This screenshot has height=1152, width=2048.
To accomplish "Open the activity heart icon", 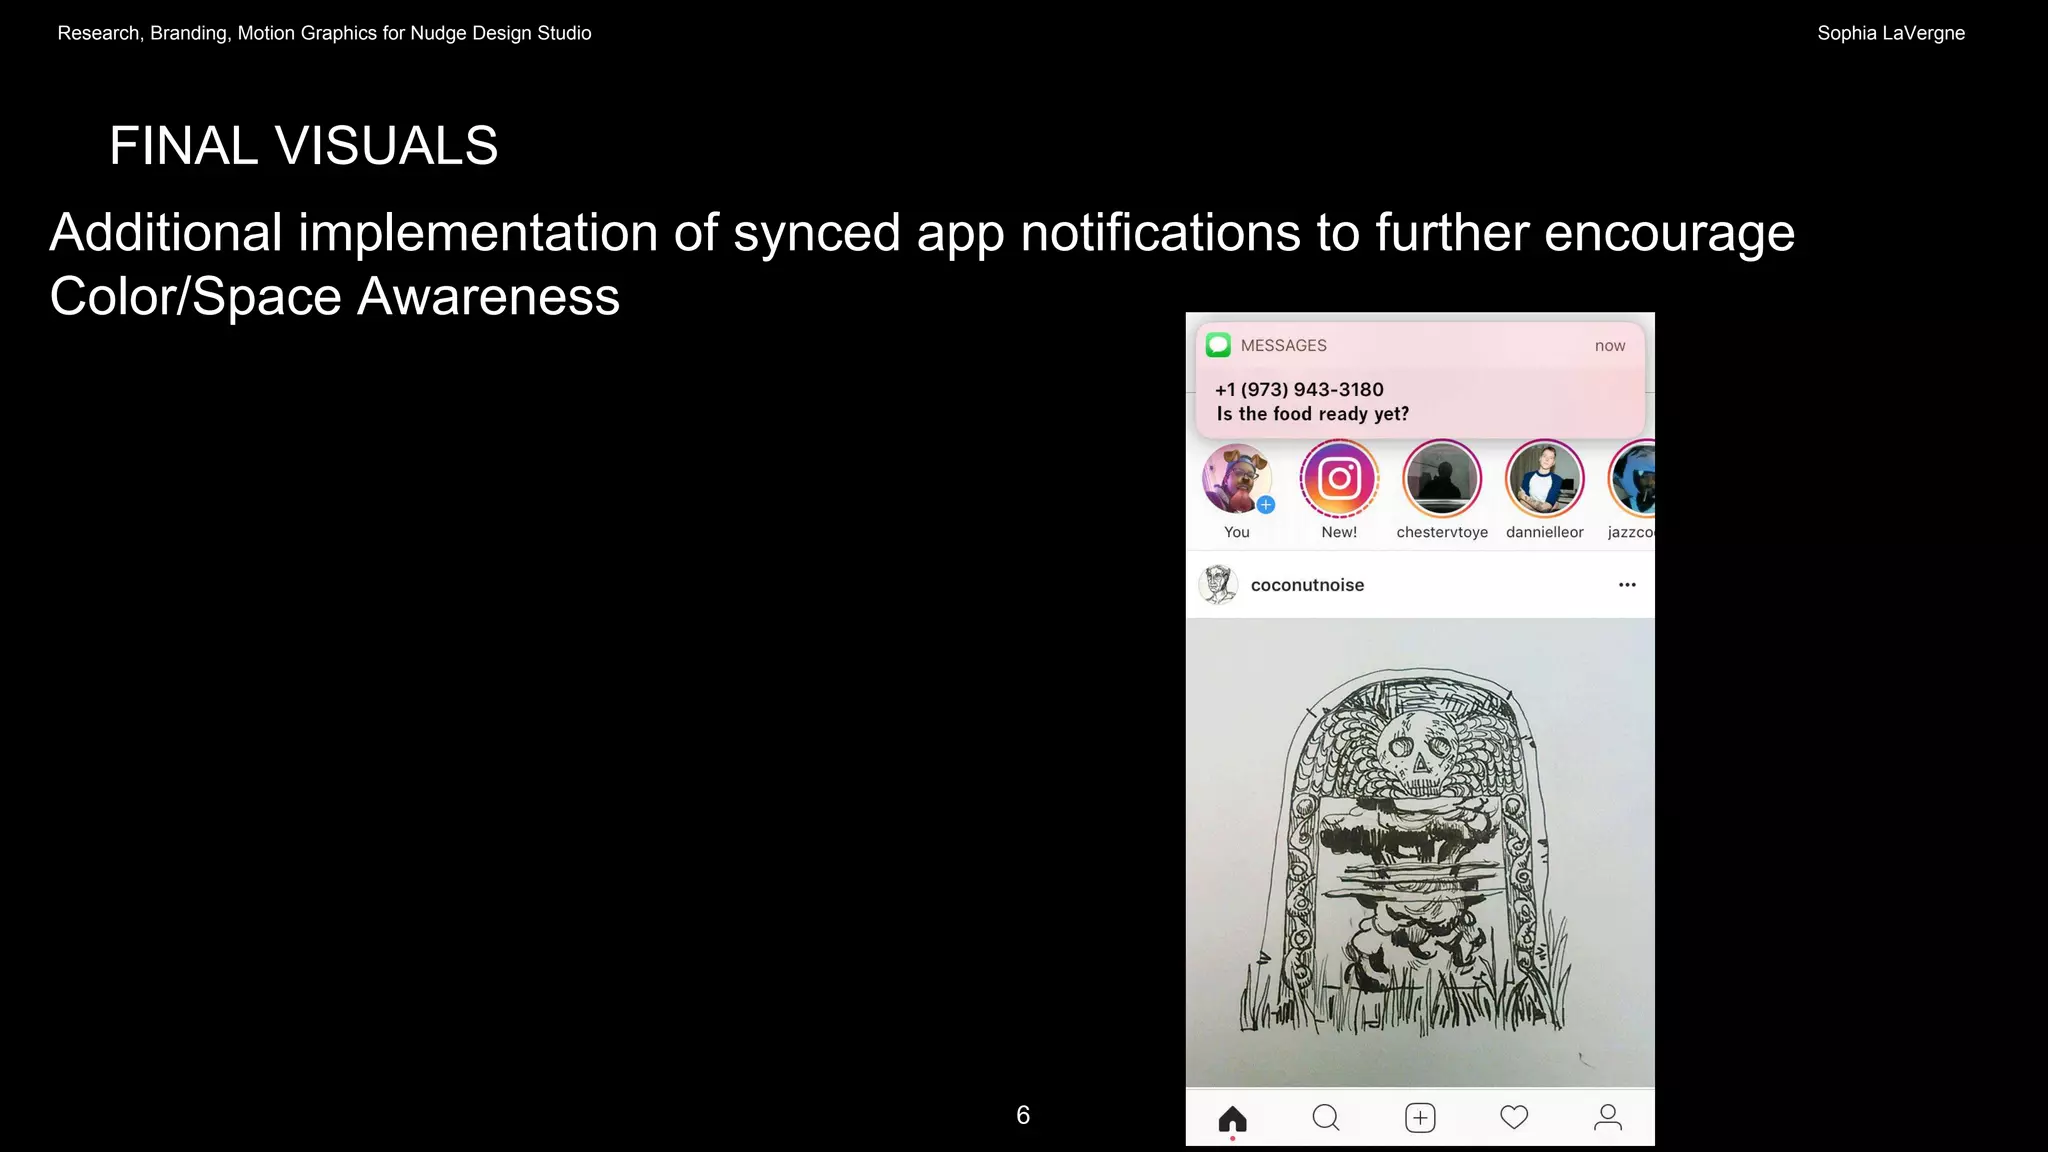I will 1514,1117.
